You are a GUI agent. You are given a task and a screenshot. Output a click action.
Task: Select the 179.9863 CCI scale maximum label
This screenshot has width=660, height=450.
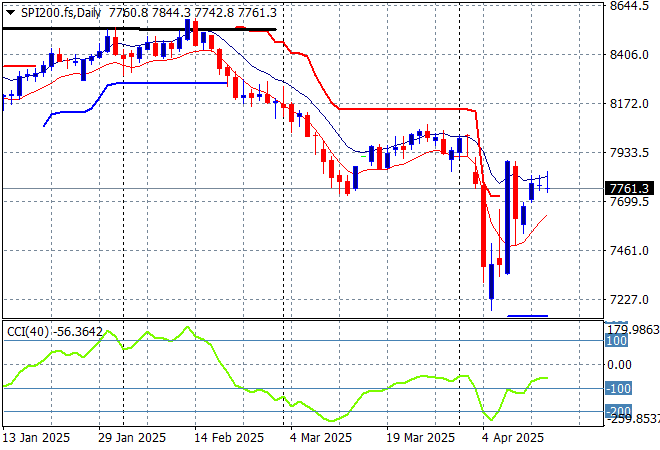click(x=631, y=330)
